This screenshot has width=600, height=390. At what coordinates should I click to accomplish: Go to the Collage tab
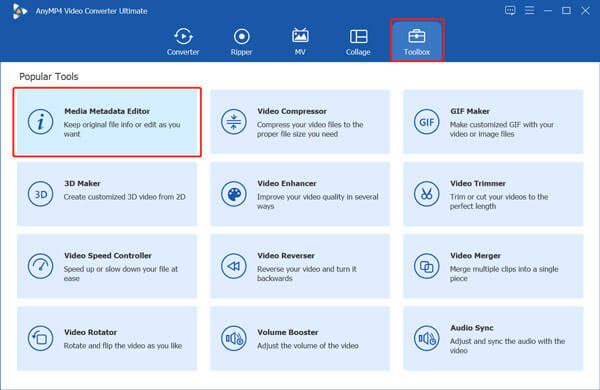pyautogui.click(x=358, y=41)
